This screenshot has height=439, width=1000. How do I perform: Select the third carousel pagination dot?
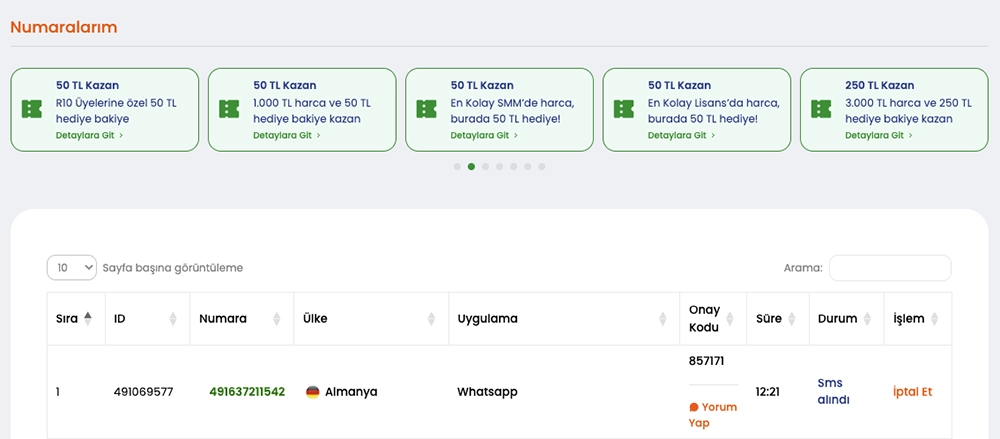tap(486, 167)
